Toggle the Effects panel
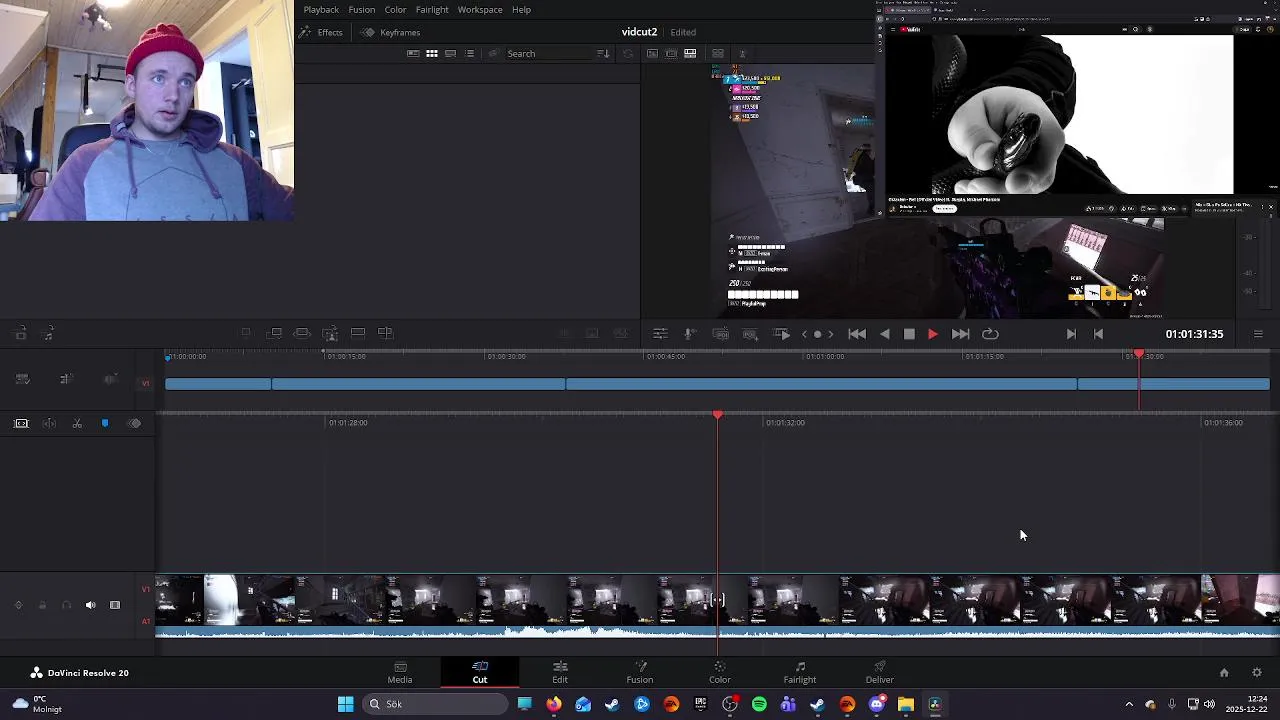The height and width of the screenshot is (720, 1280). [321, 32]
